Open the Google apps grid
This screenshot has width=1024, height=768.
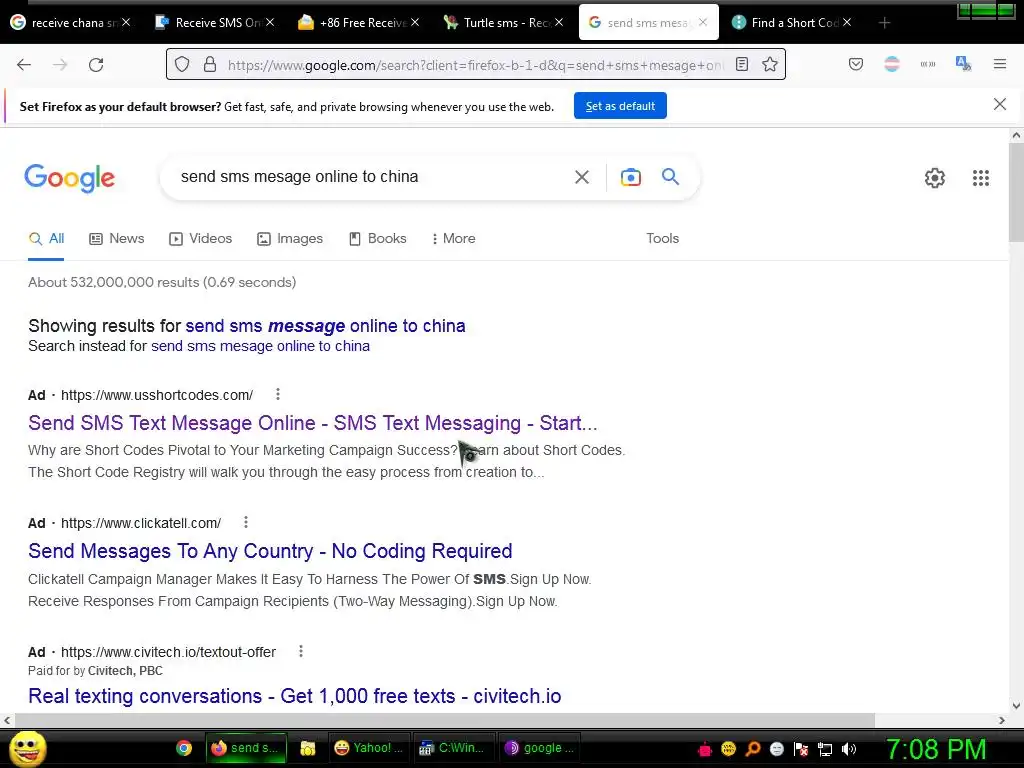coord(980,178)
